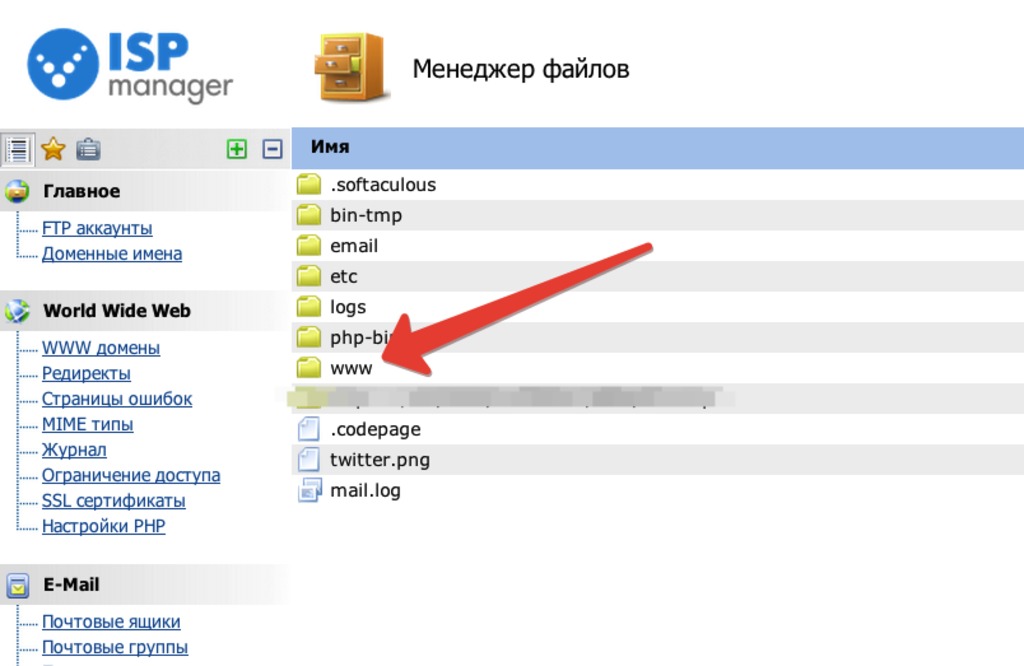Collapse the World Wide Web section header
This screenshot has height=666, width=1024.
116,311
